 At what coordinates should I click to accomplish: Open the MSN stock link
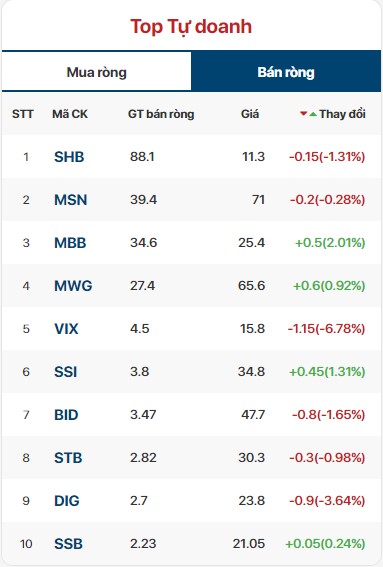click(71, 200)
